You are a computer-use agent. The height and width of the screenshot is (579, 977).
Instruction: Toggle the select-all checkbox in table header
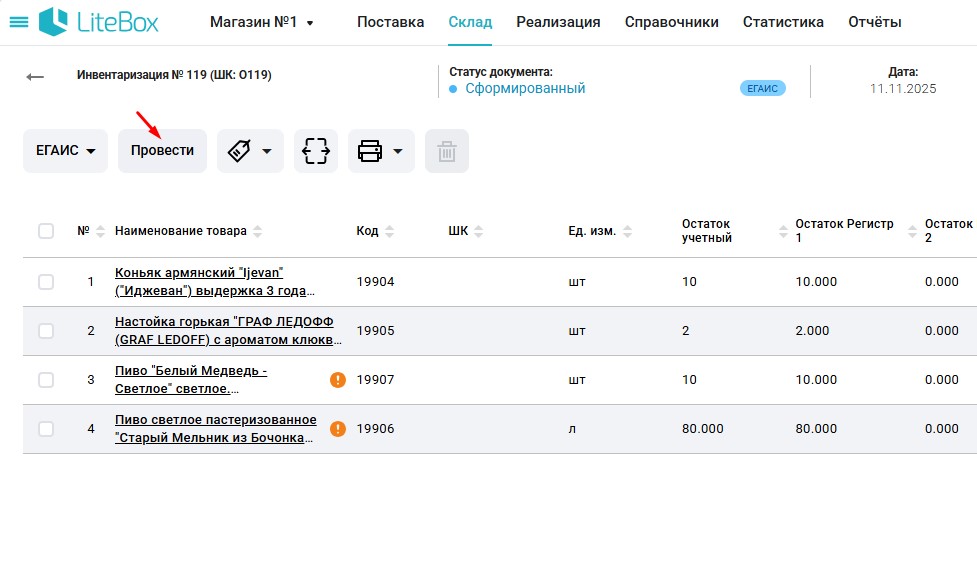pyautogui.click(x=45, y=230)
